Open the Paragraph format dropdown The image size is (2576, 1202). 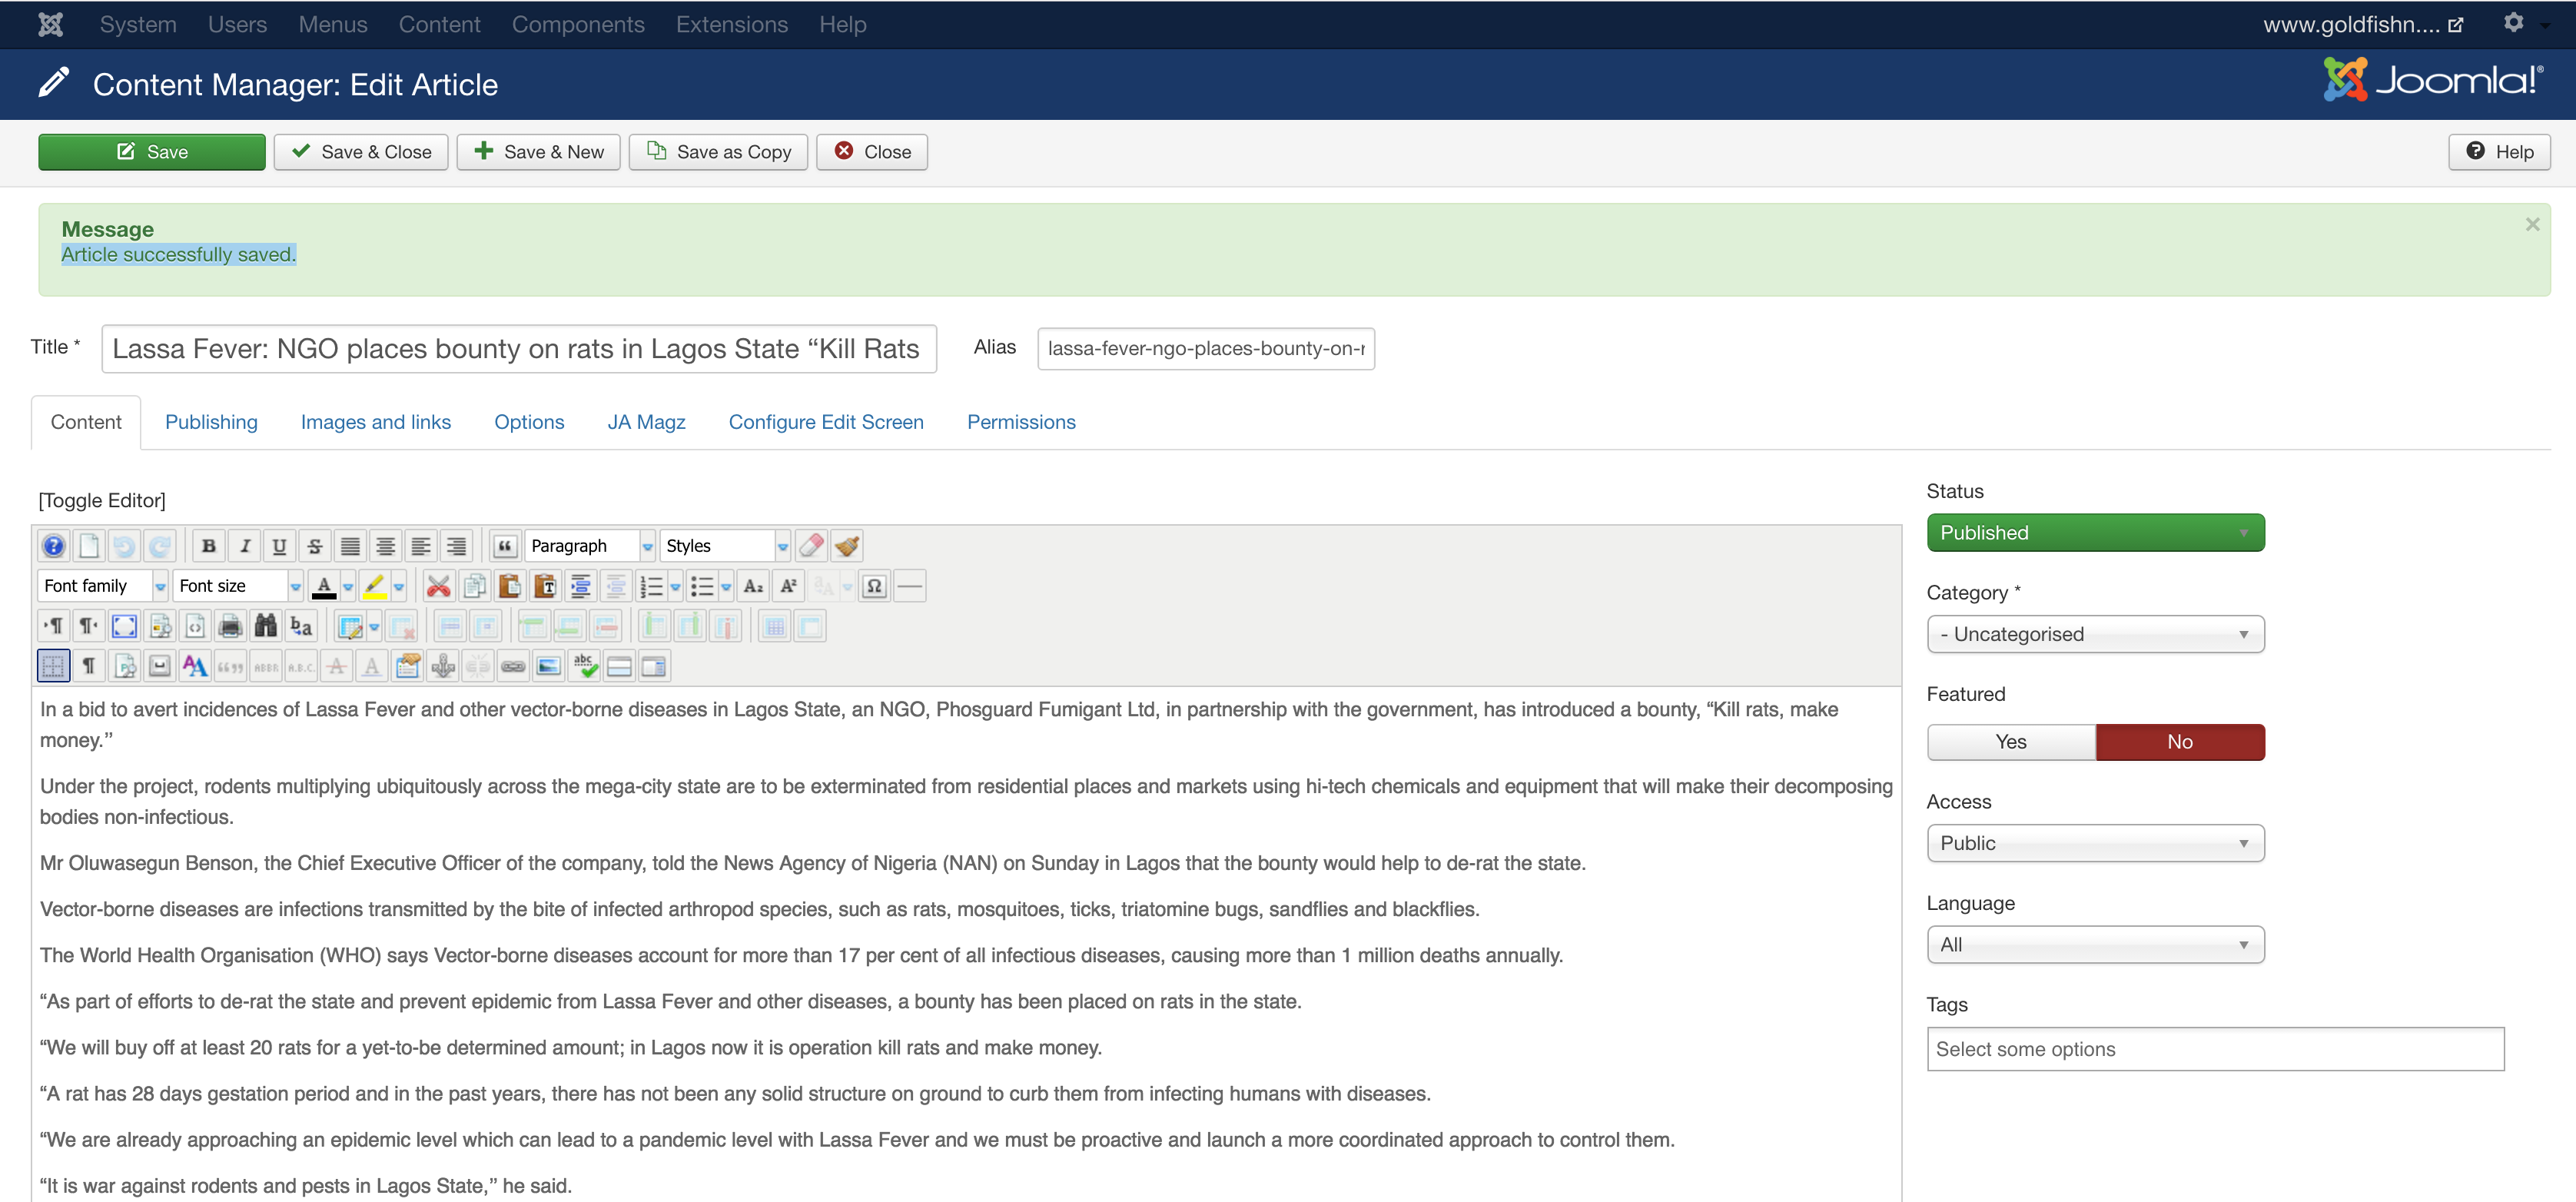590,546
